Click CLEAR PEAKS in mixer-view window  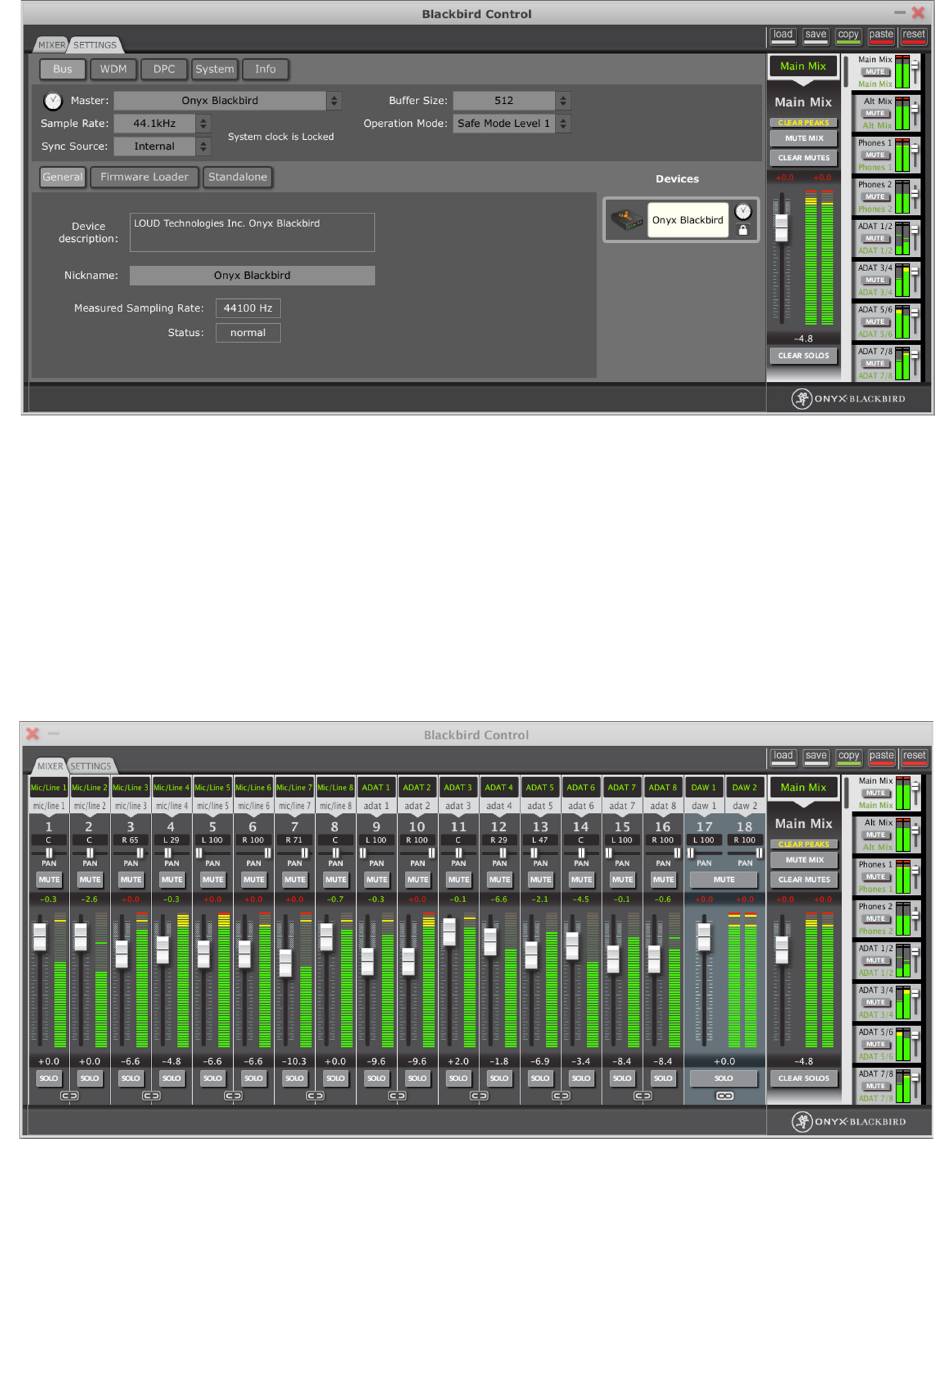804,844
